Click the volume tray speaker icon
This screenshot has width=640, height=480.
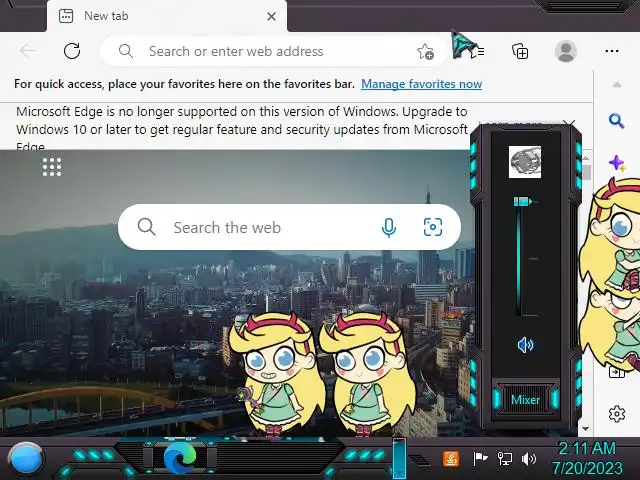(x=529, y=459)
